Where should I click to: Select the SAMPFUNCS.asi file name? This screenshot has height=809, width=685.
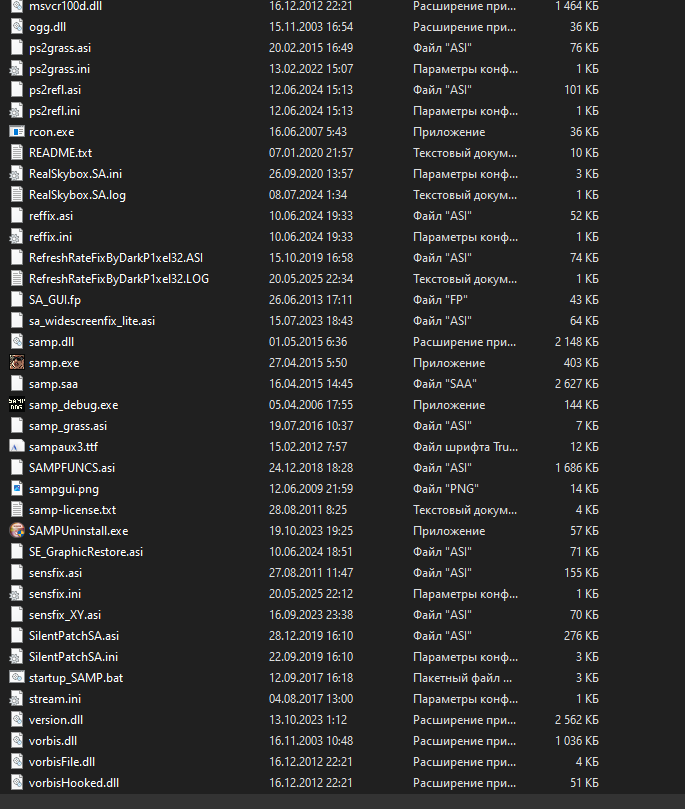pyautogui.click(x=72, y=468)
